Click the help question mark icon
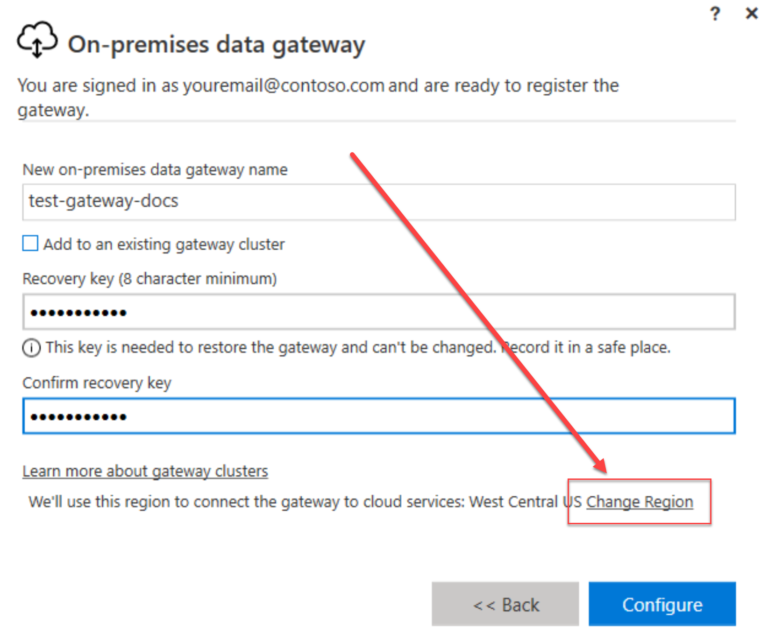This screenshot has height=633, width=768. 715,14
